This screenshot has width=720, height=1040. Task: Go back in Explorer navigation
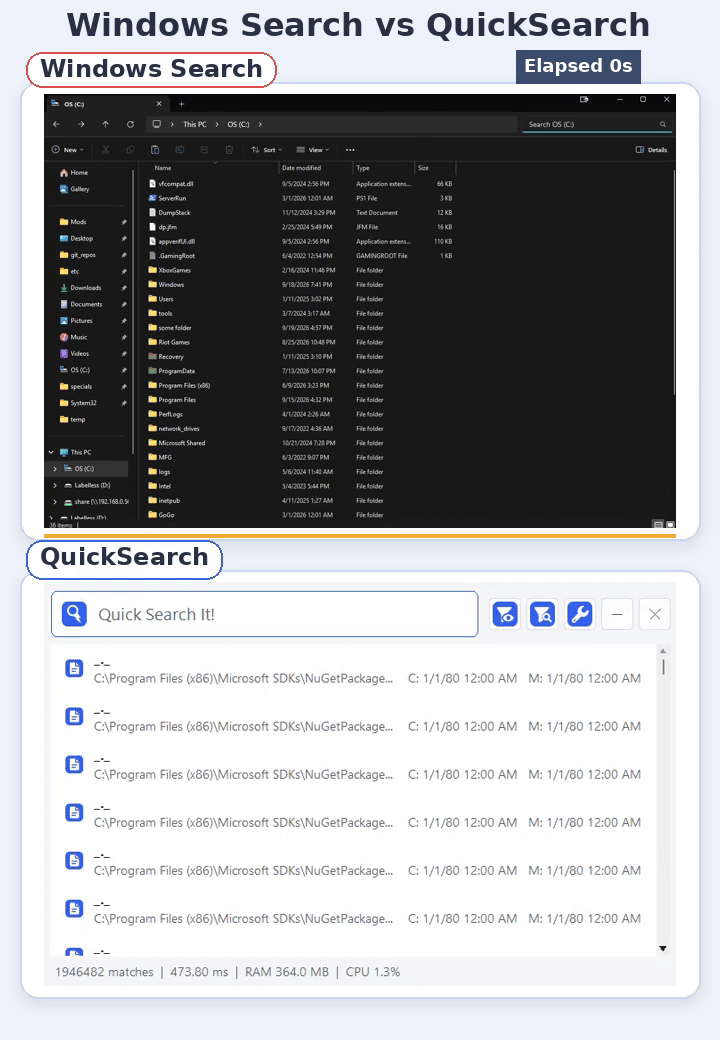56,124
